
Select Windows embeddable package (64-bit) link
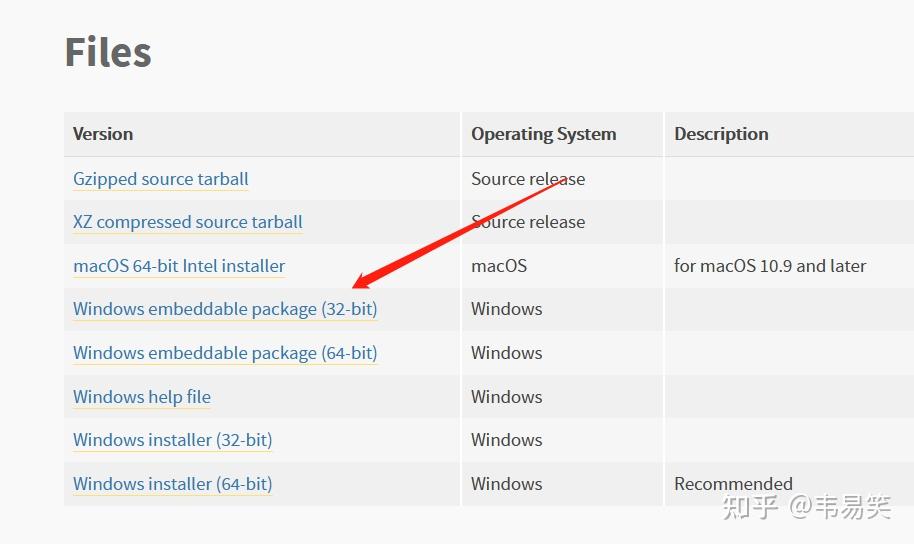[x=225, y=353]
